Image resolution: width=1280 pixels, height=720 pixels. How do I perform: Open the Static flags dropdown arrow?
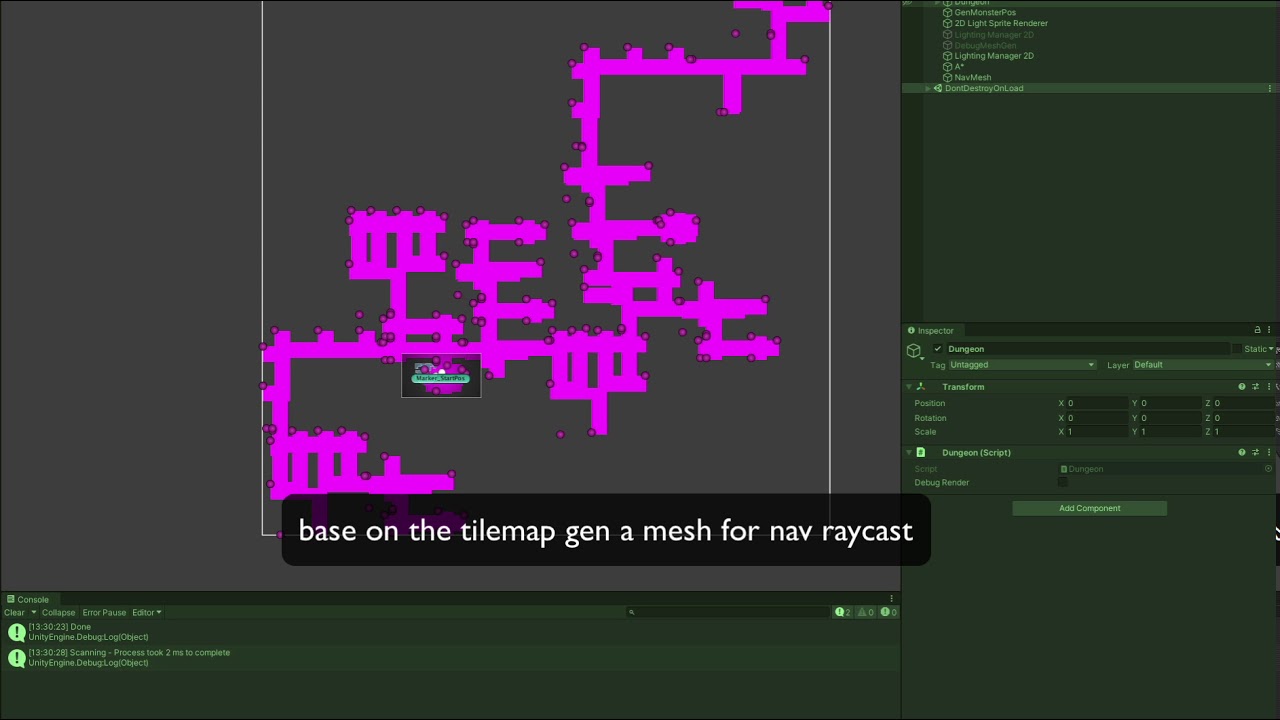(1271, 349)
